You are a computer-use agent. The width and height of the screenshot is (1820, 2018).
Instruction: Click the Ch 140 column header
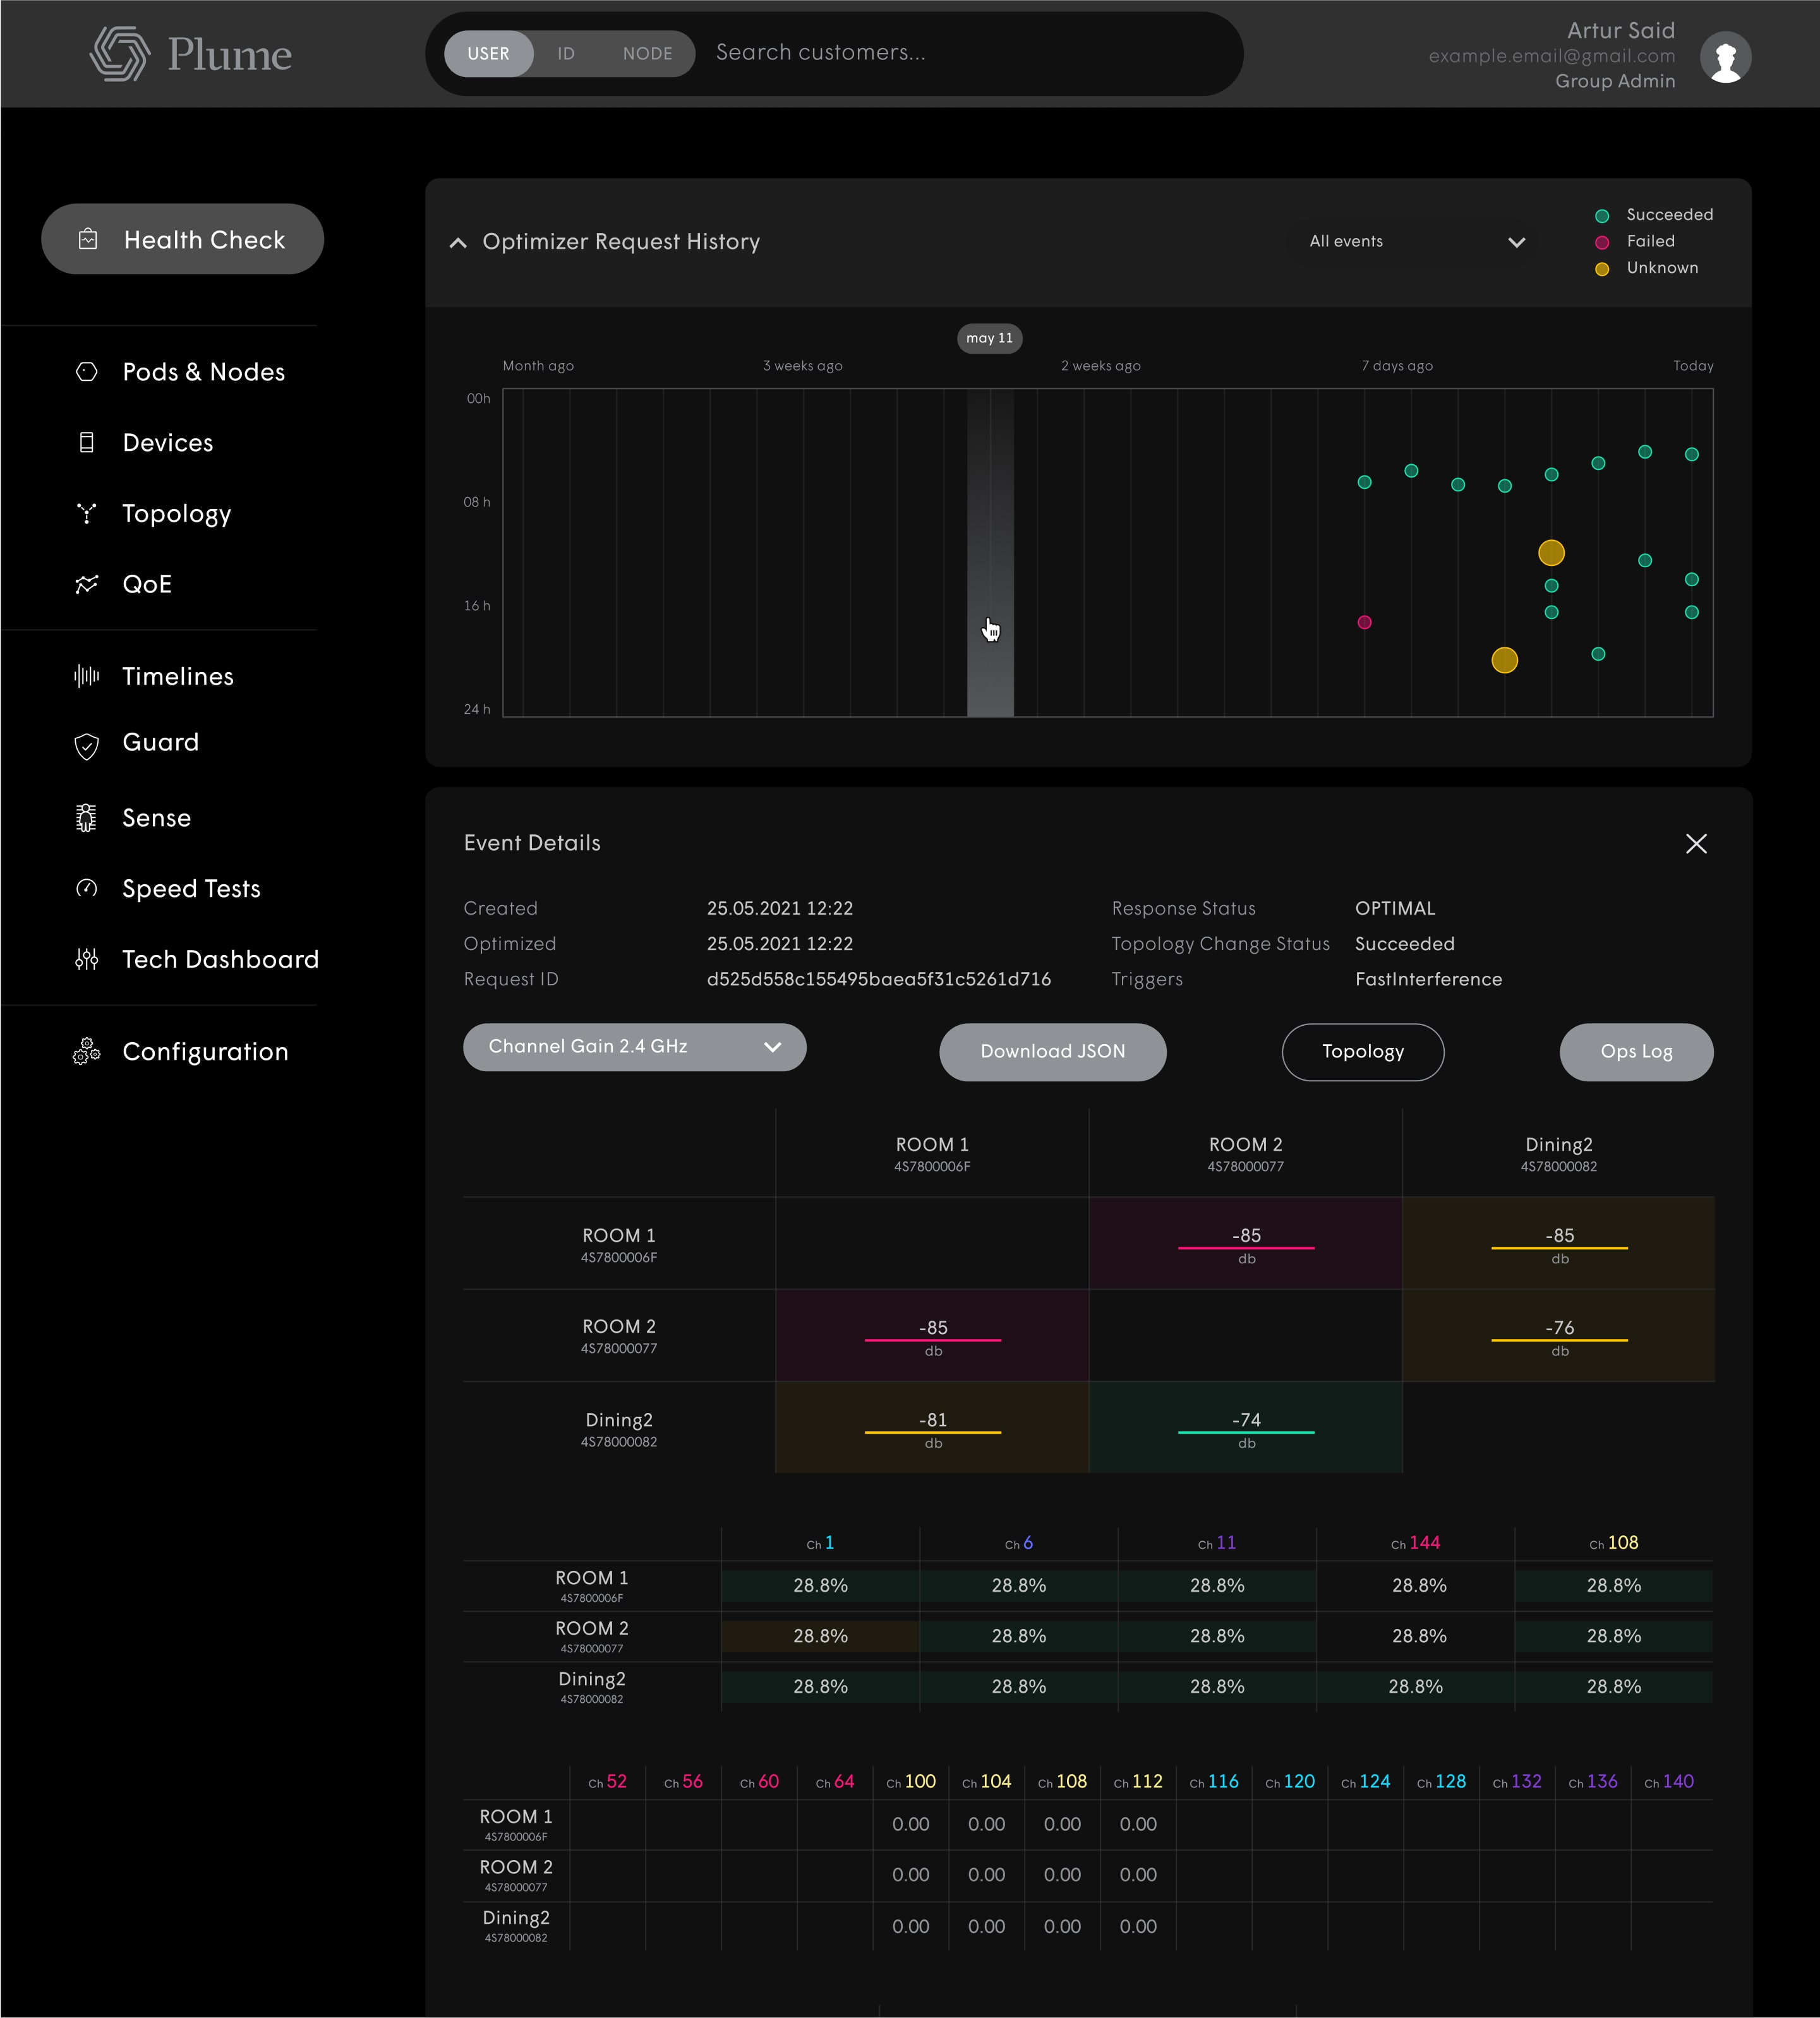point(1669,1782)
